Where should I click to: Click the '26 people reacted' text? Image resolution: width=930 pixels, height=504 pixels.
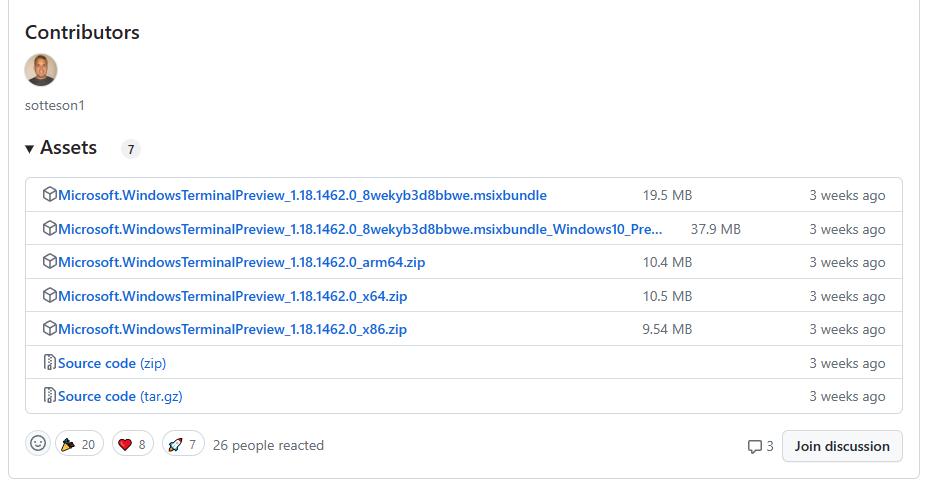click(268, 445)
